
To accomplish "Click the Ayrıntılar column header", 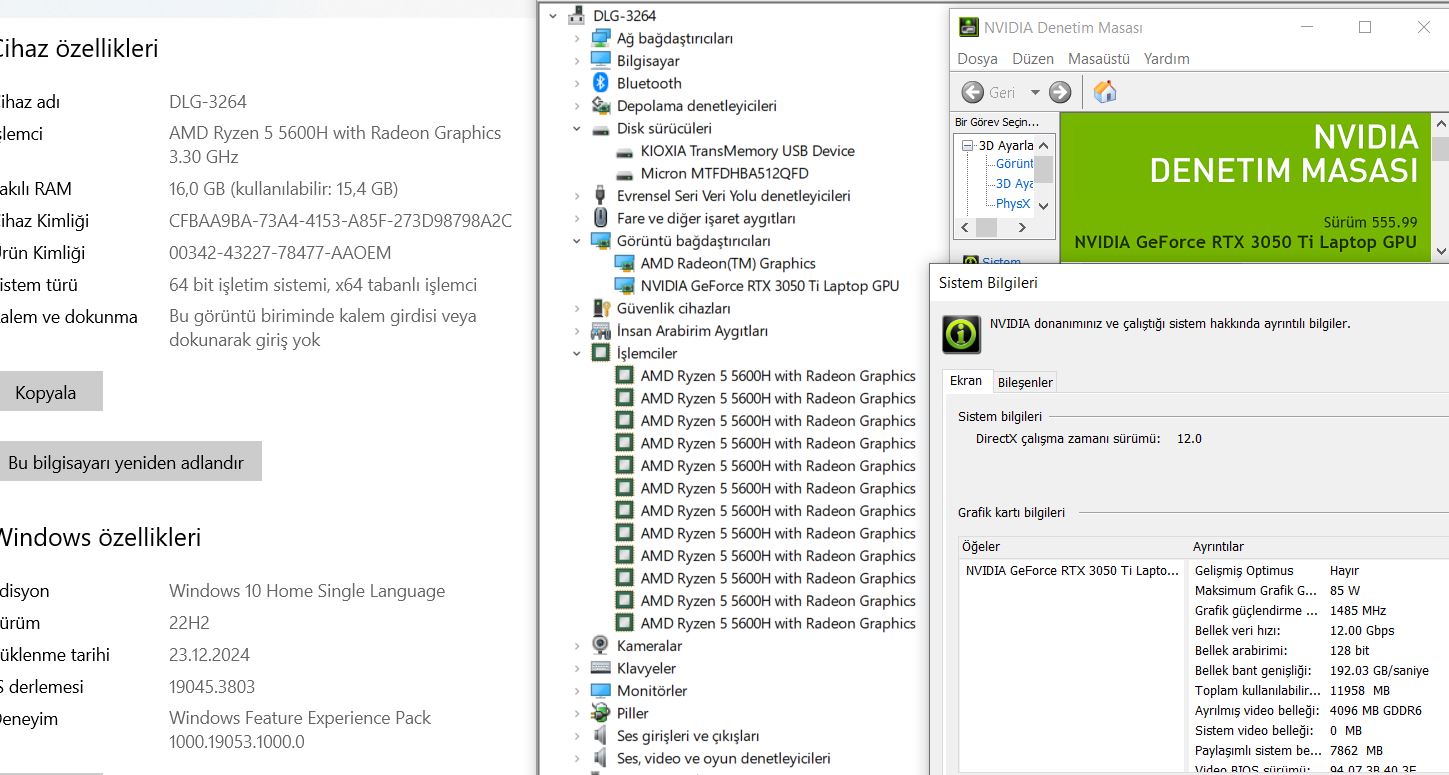I will pyautogui.click(x=1318, y=547).
